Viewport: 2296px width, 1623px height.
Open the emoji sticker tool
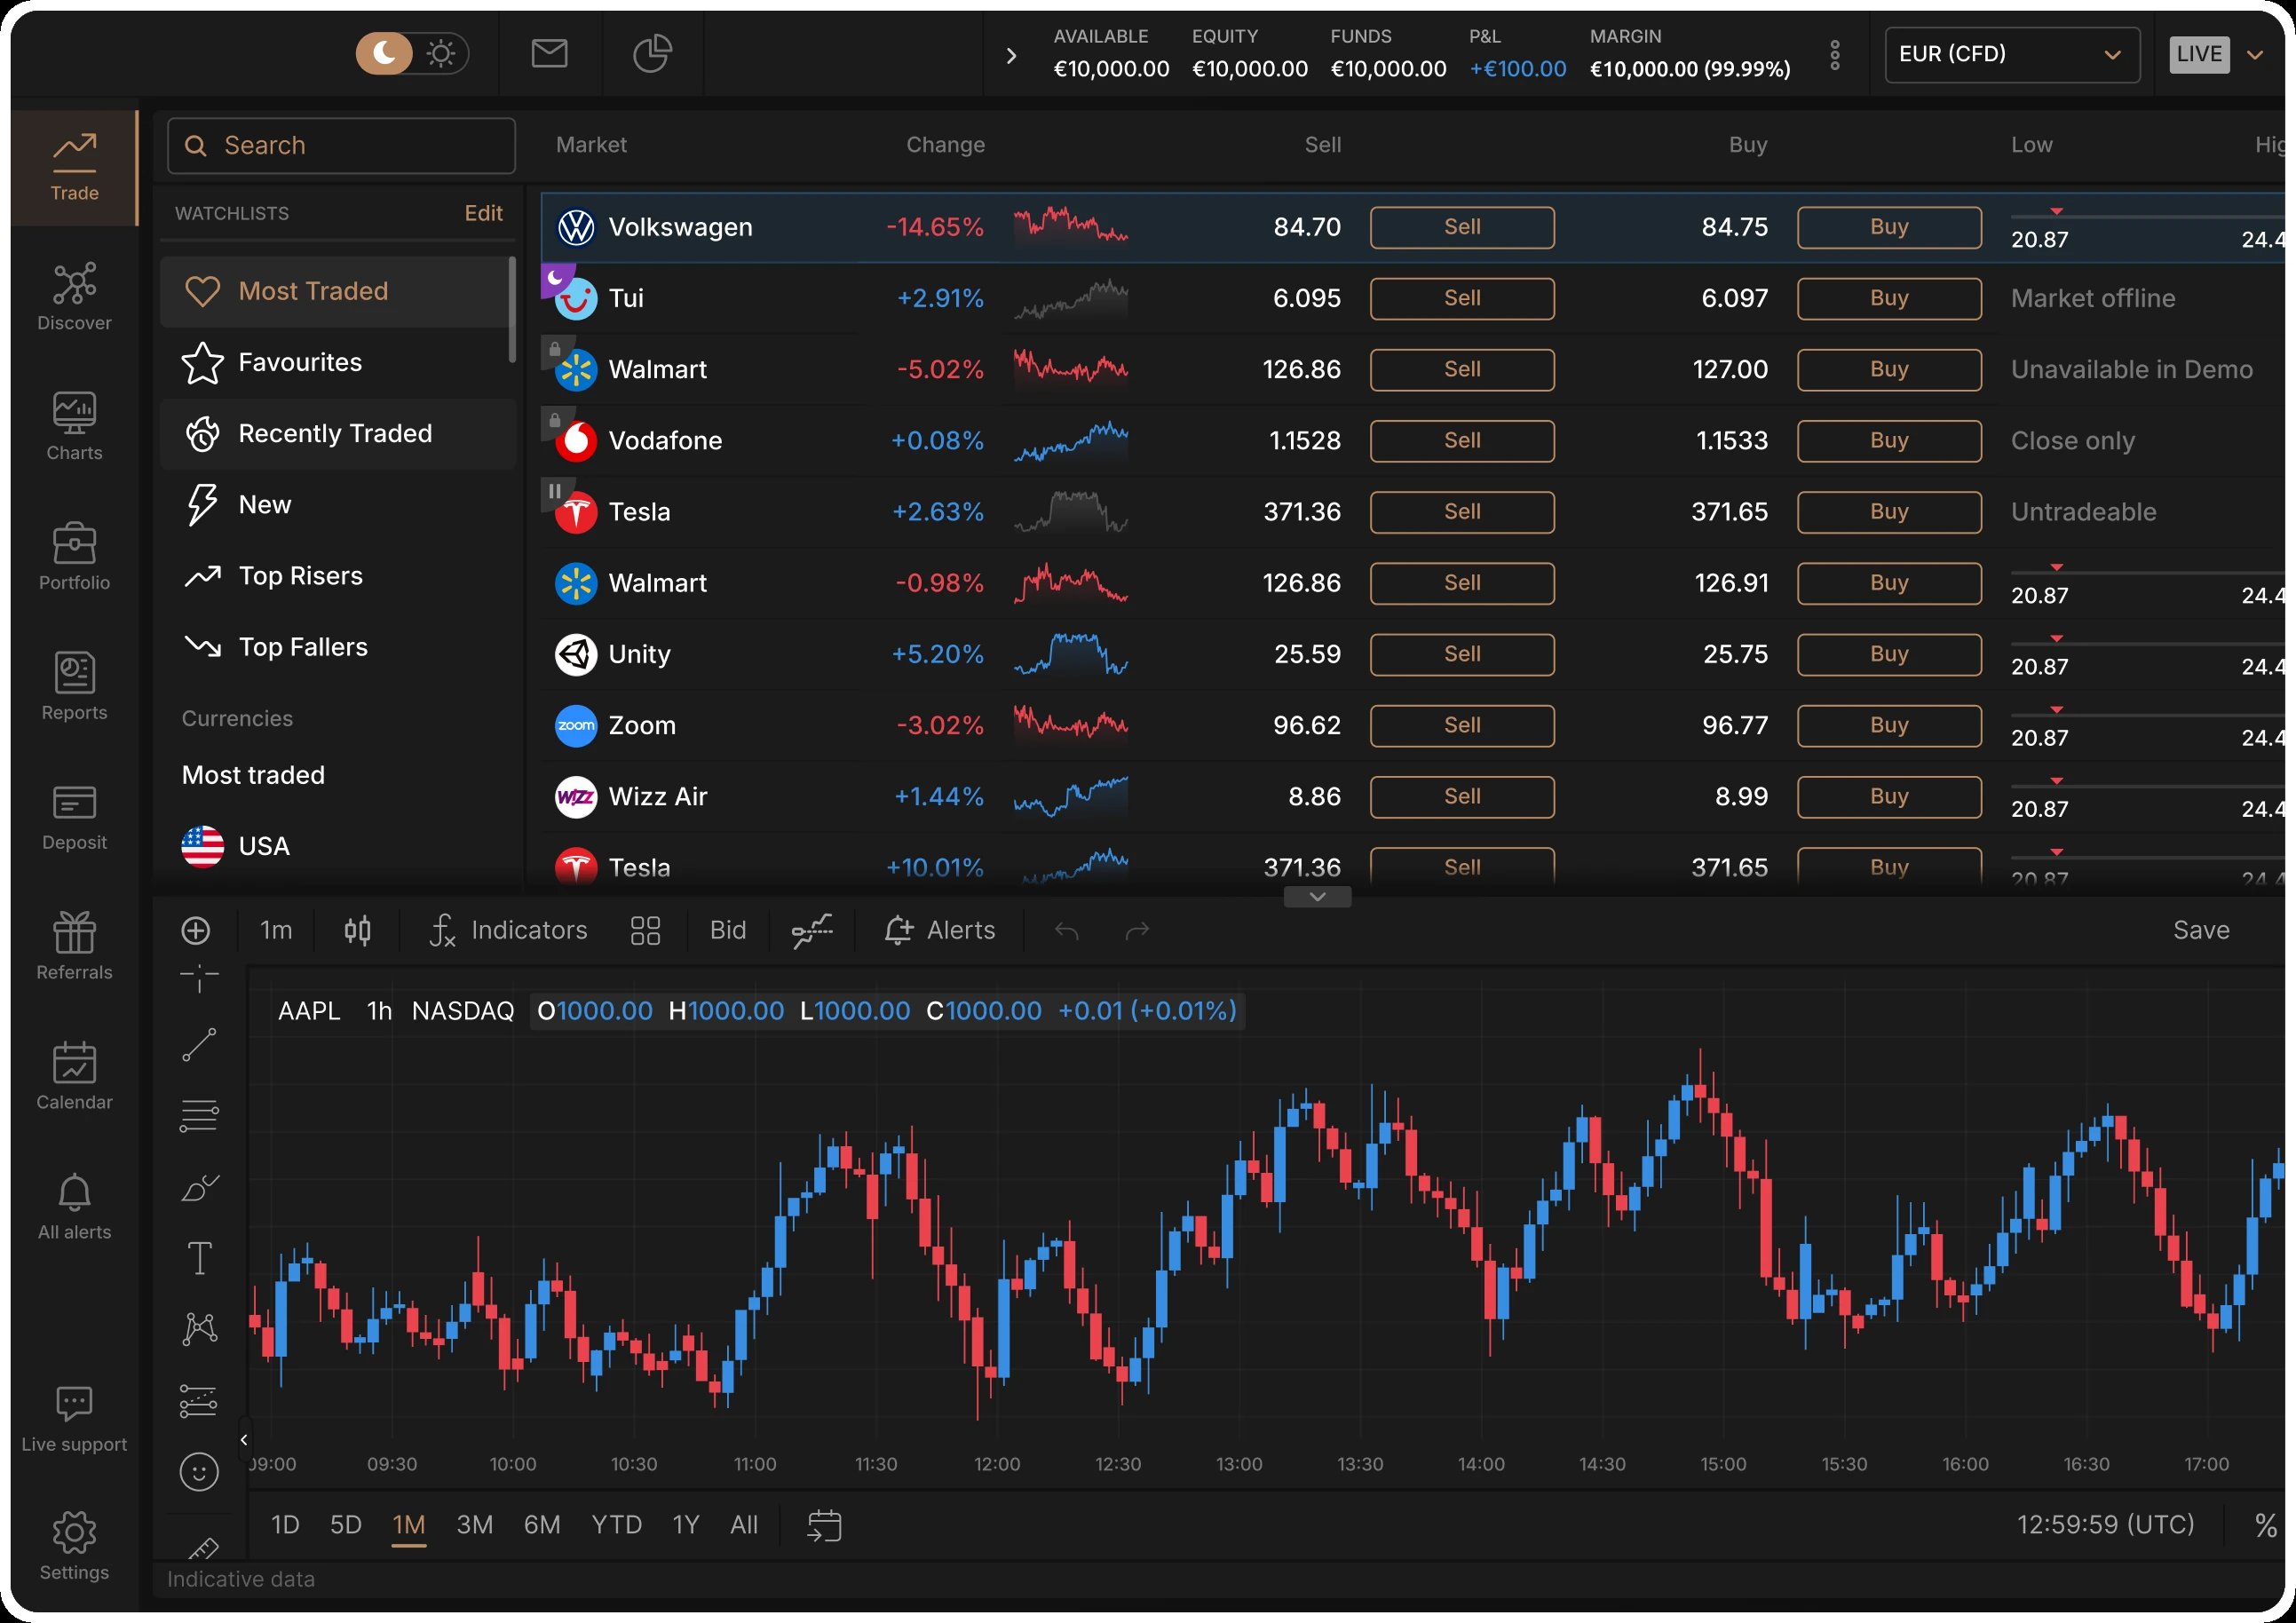coord(199,1472)
